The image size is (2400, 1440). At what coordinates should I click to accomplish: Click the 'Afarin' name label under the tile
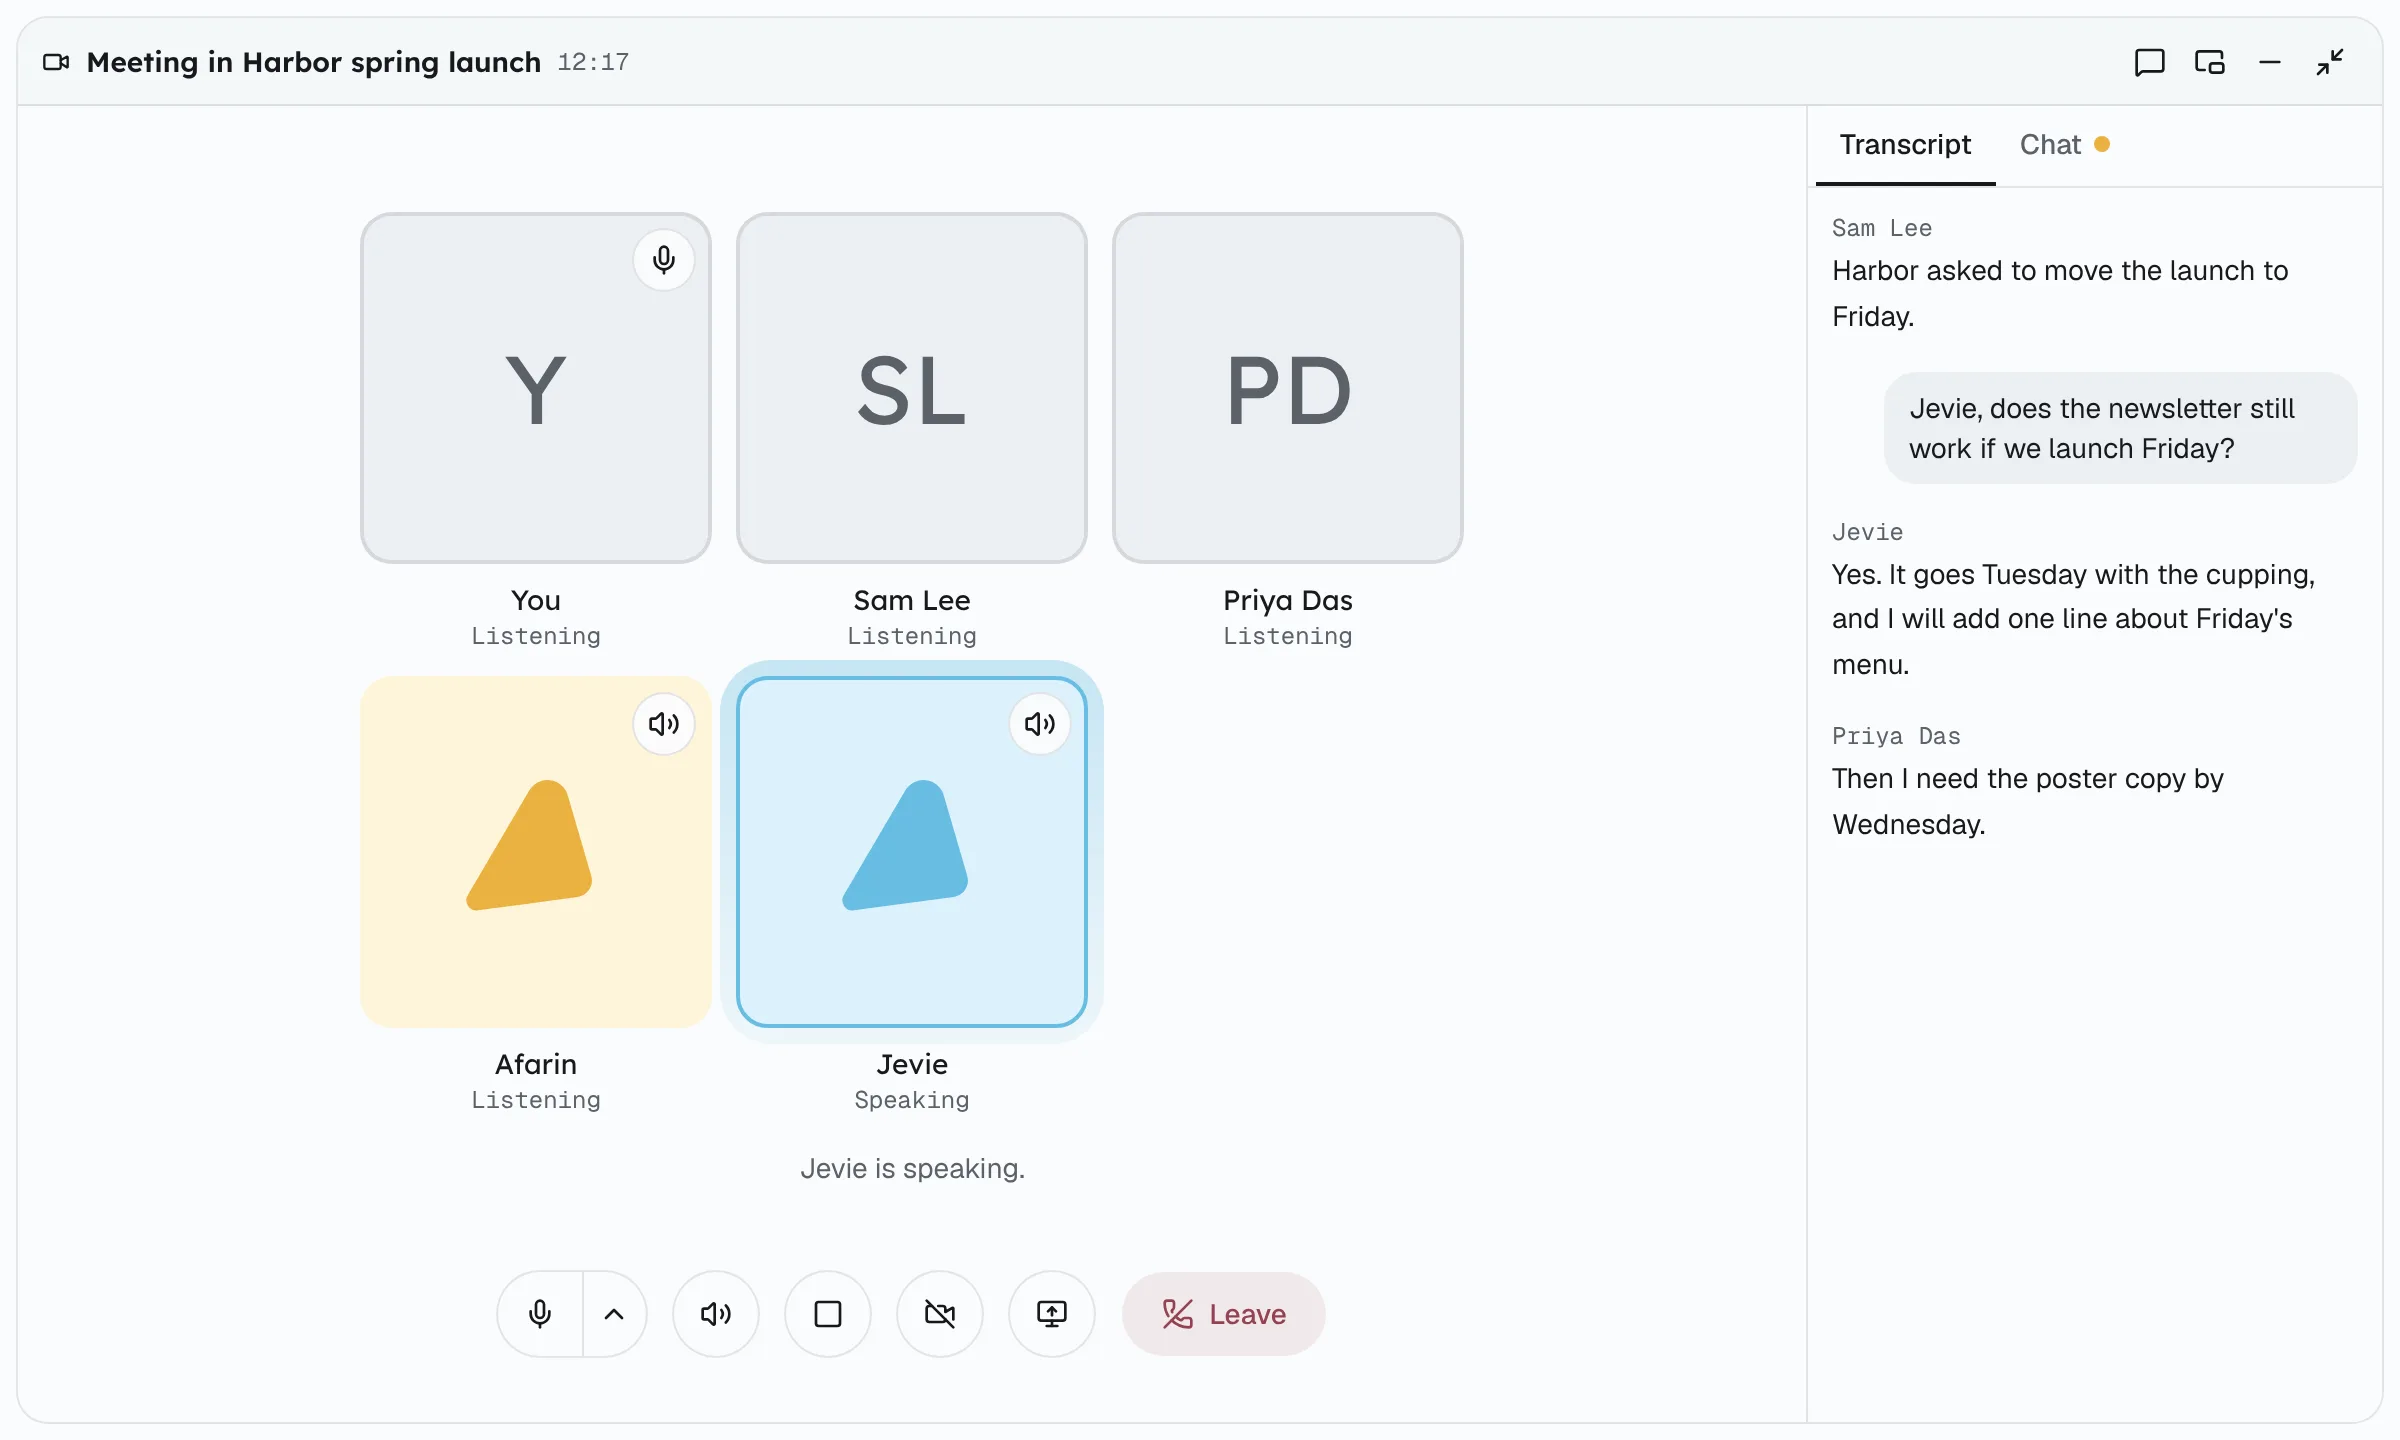tap(536, 1064)
